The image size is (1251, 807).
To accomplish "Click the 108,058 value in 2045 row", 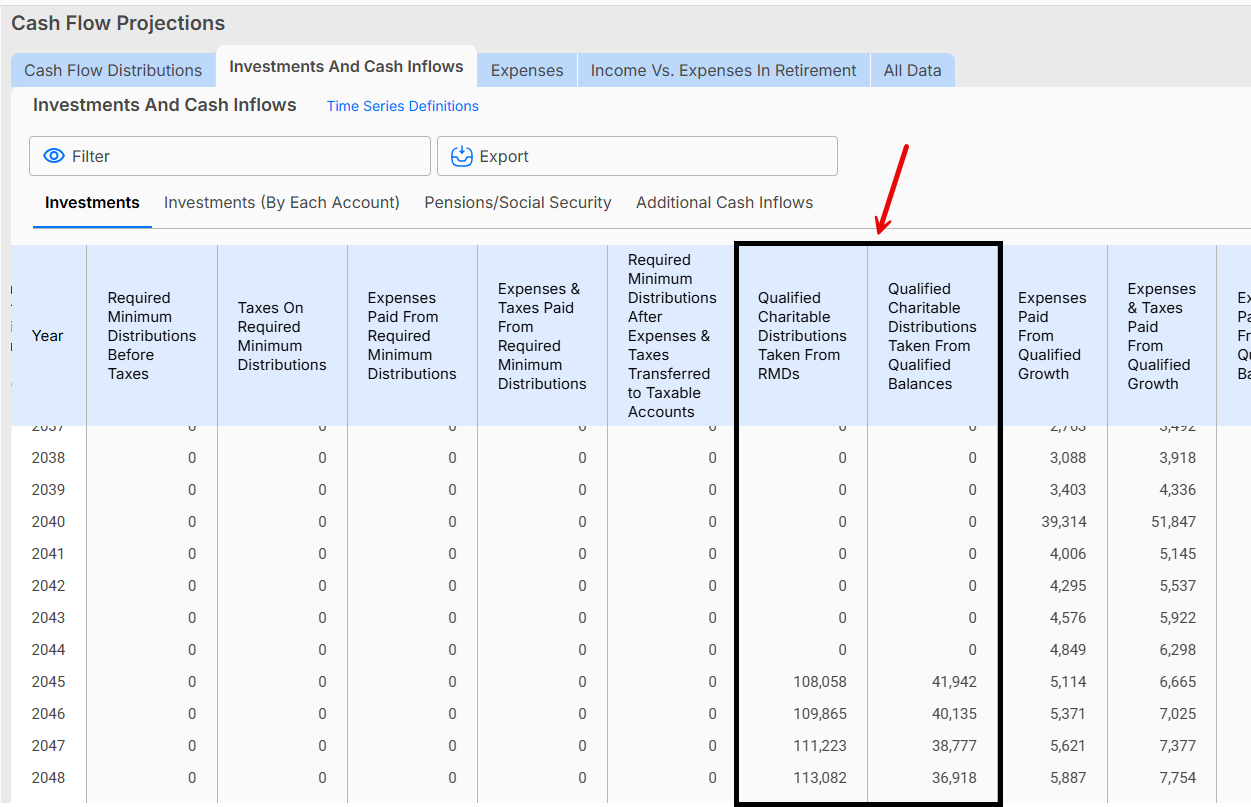I will coord(818,682).
